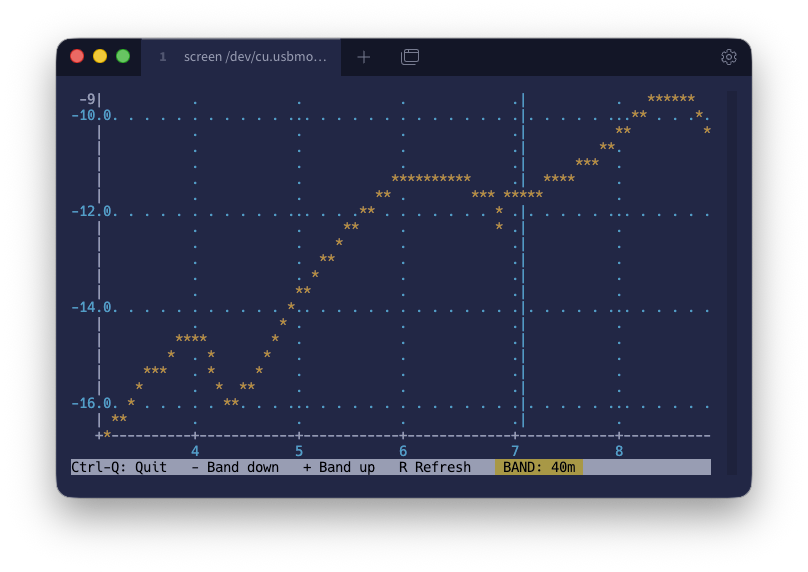This screenshot has width=808, height=572.
Task: Open a new terminal tab
Action: [363, 57]
